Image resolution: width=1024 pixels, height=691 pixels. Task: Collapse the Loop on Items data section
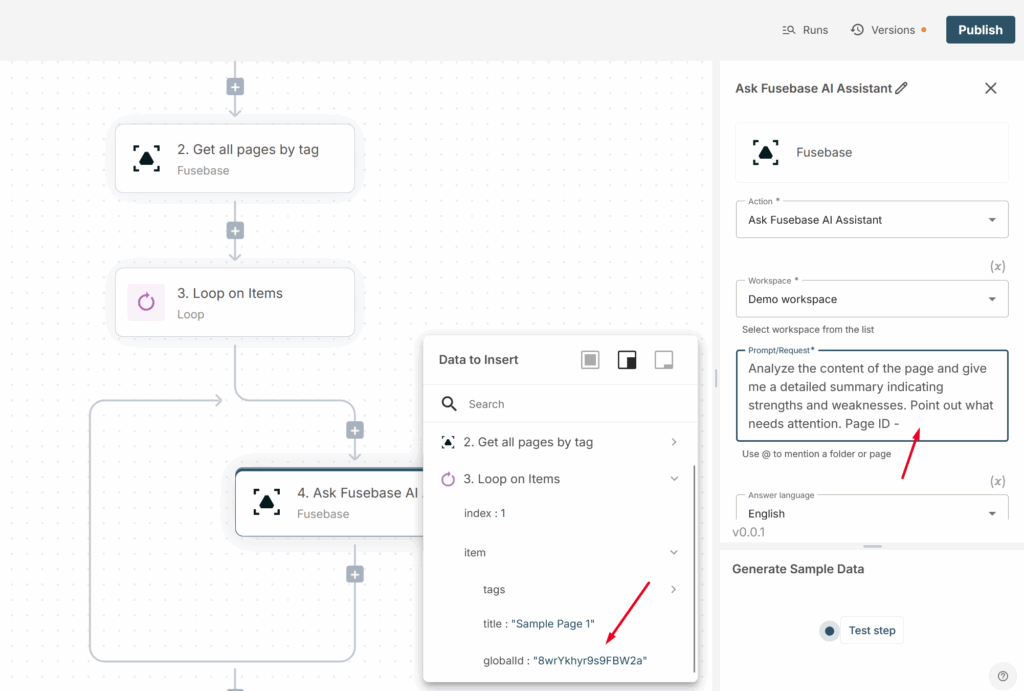pos(673,479)
